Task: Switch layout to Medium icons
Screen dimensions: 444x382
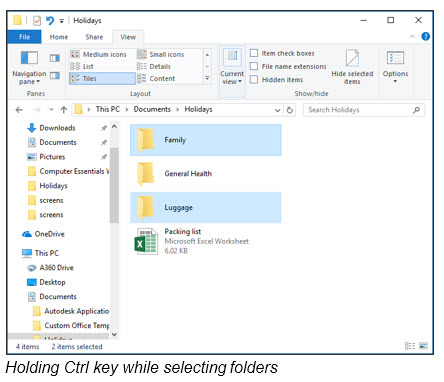Action: tap(99, 54)
